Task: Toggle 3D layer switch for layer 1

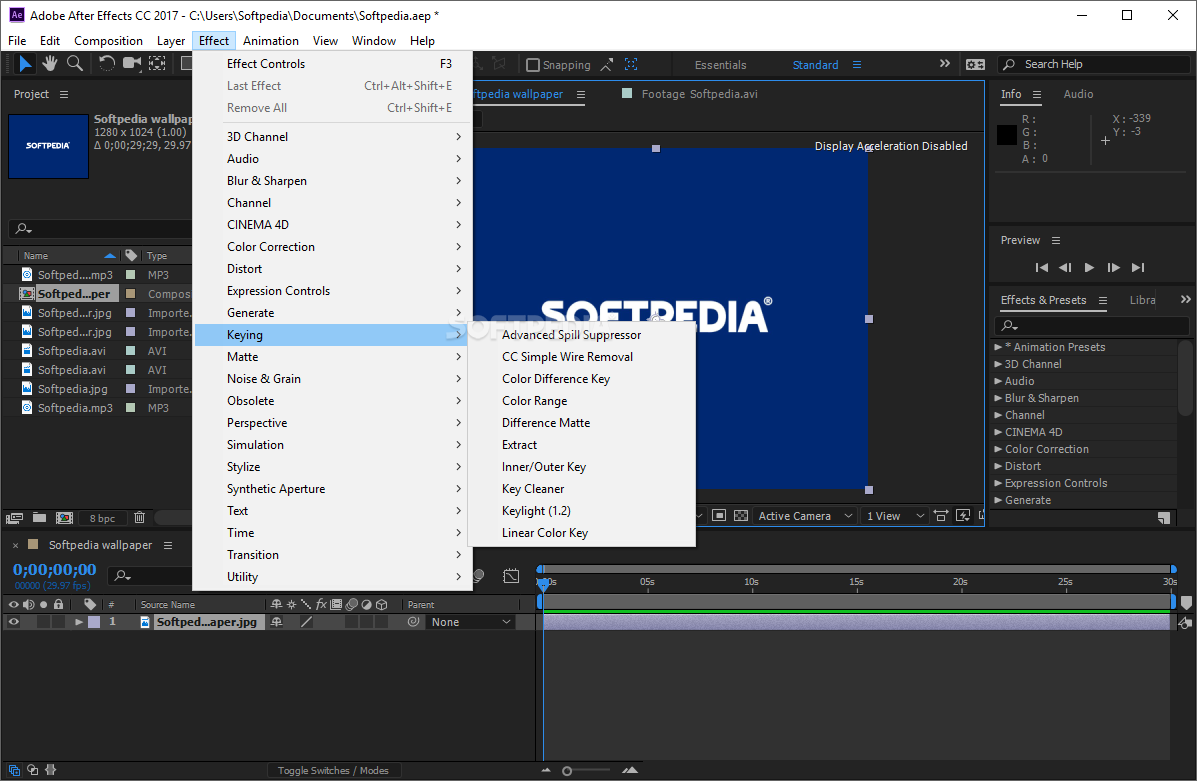Action: [382, 622]
